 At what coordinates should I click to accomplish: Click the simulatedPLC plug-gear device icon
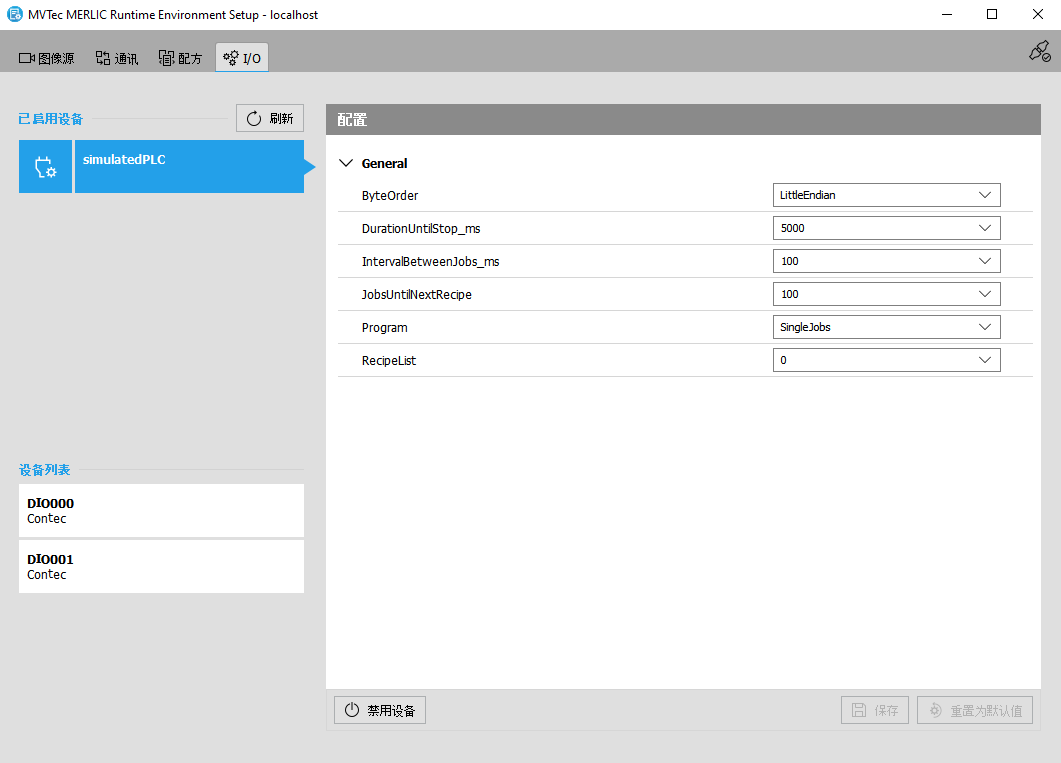point(45,167)
